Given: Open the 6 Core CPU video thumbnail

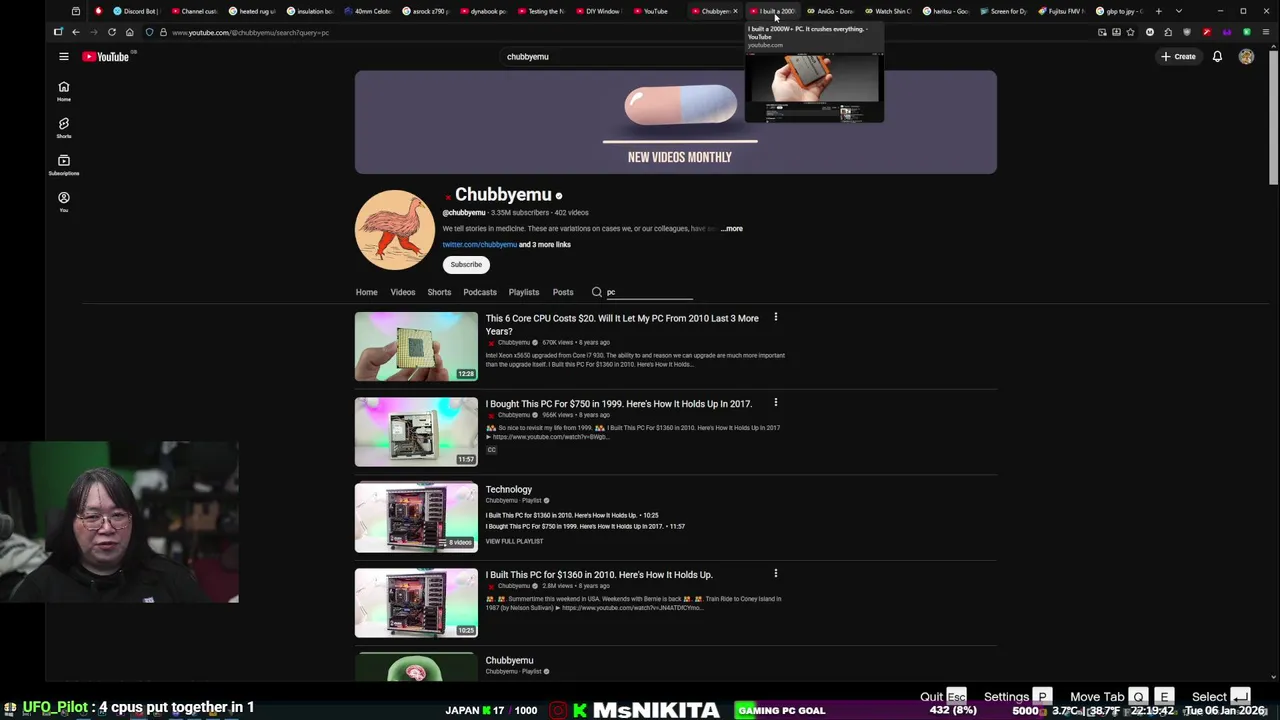Looking at the screenshot, I should pos(416,347).
